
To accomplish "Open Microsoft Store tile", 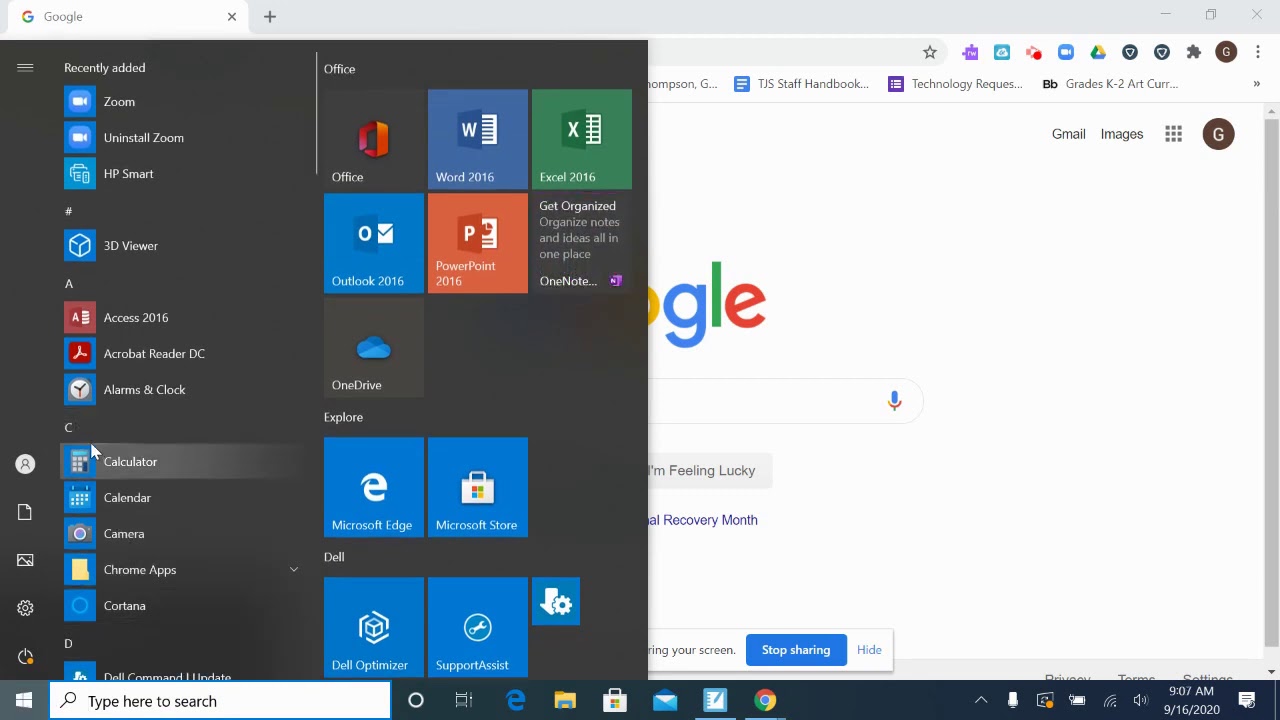I will click(x=478, y=487).
